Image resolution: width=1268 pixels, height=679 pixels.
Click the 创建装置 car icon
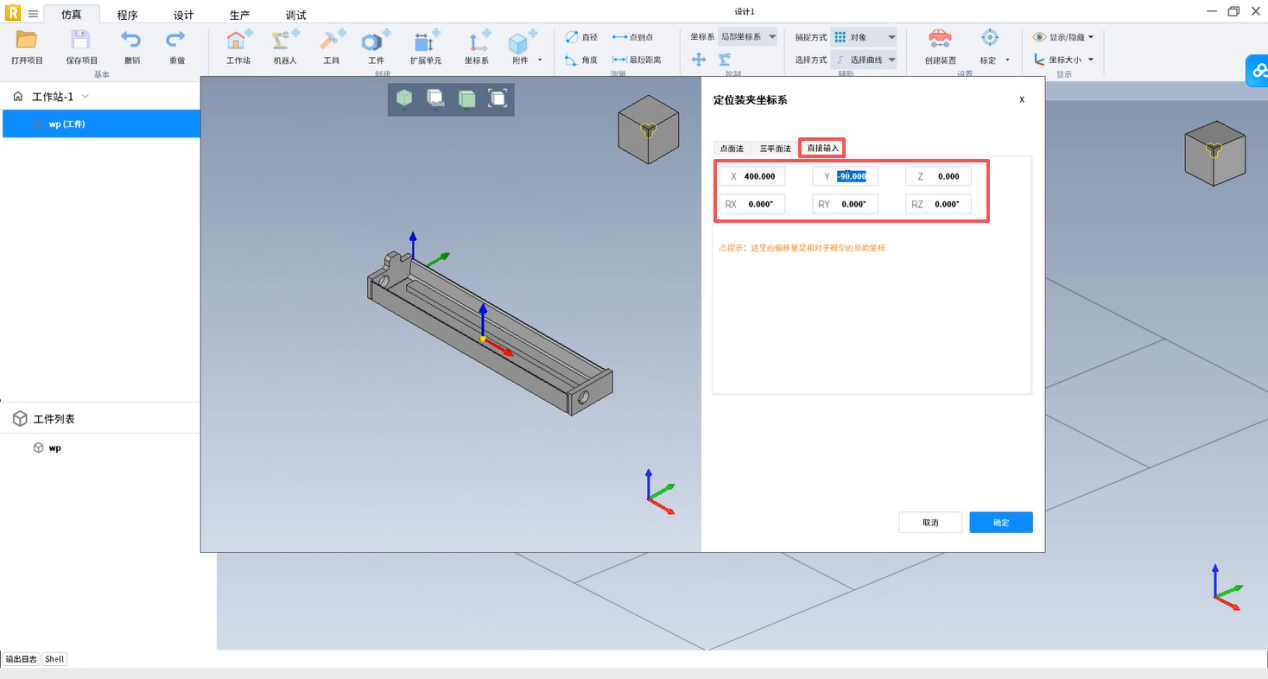point(939,39)
